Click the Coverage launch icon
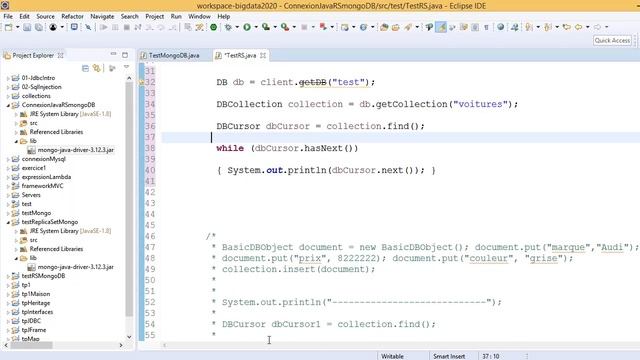This screenshot has height=360, width=640. [266, 27]
